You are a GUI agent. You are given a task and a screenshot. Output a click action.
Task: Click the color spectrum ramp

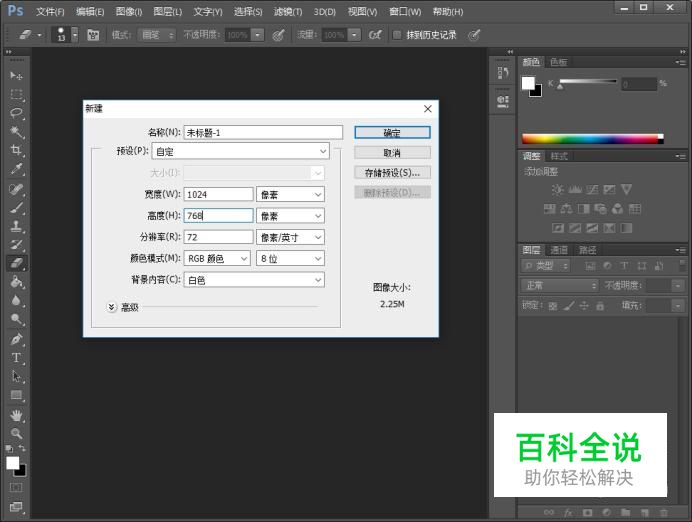coord(590,139)
